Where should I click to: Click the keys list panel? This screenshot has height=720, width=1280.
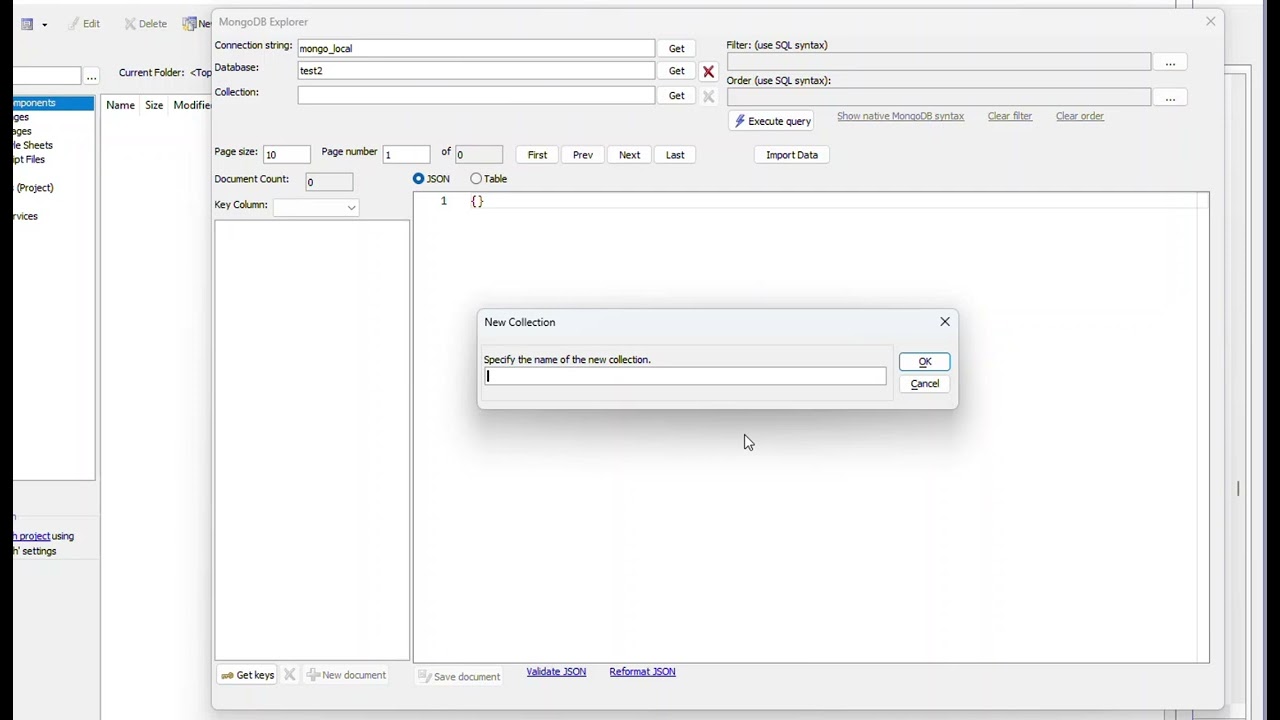pos(312,440)
